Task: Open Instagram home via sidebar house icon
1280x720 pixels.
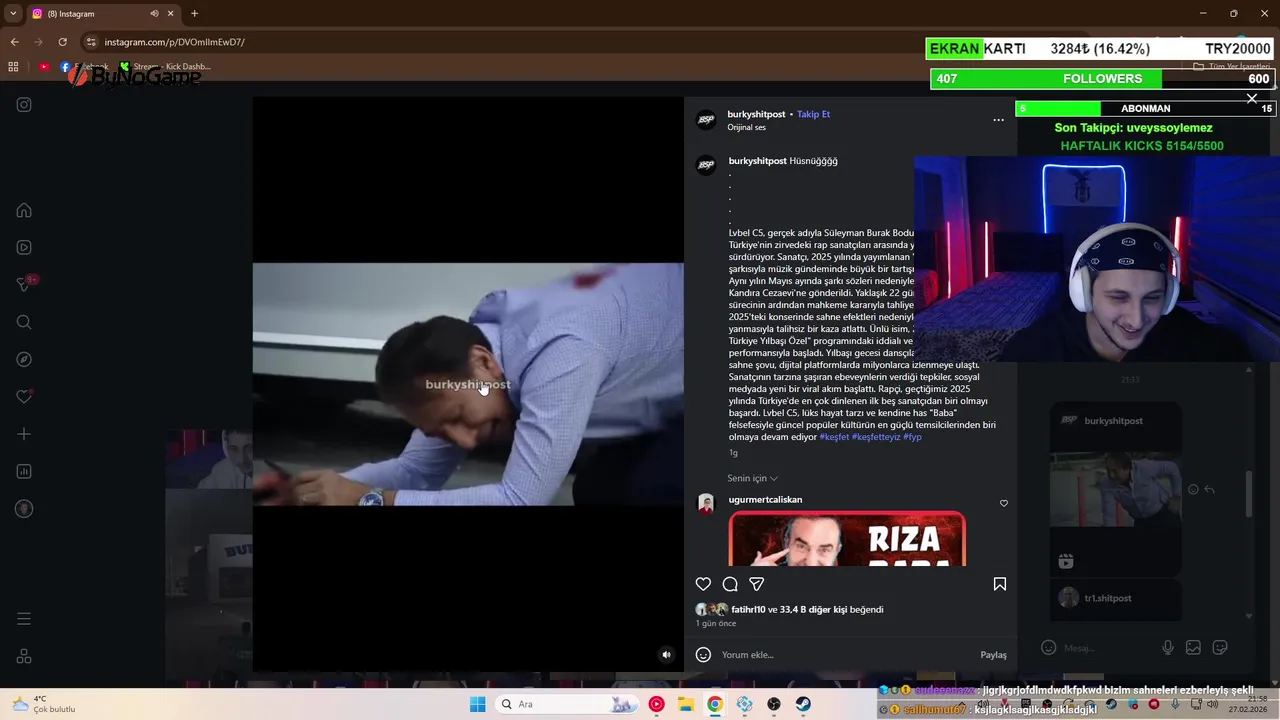Action: 24,210
